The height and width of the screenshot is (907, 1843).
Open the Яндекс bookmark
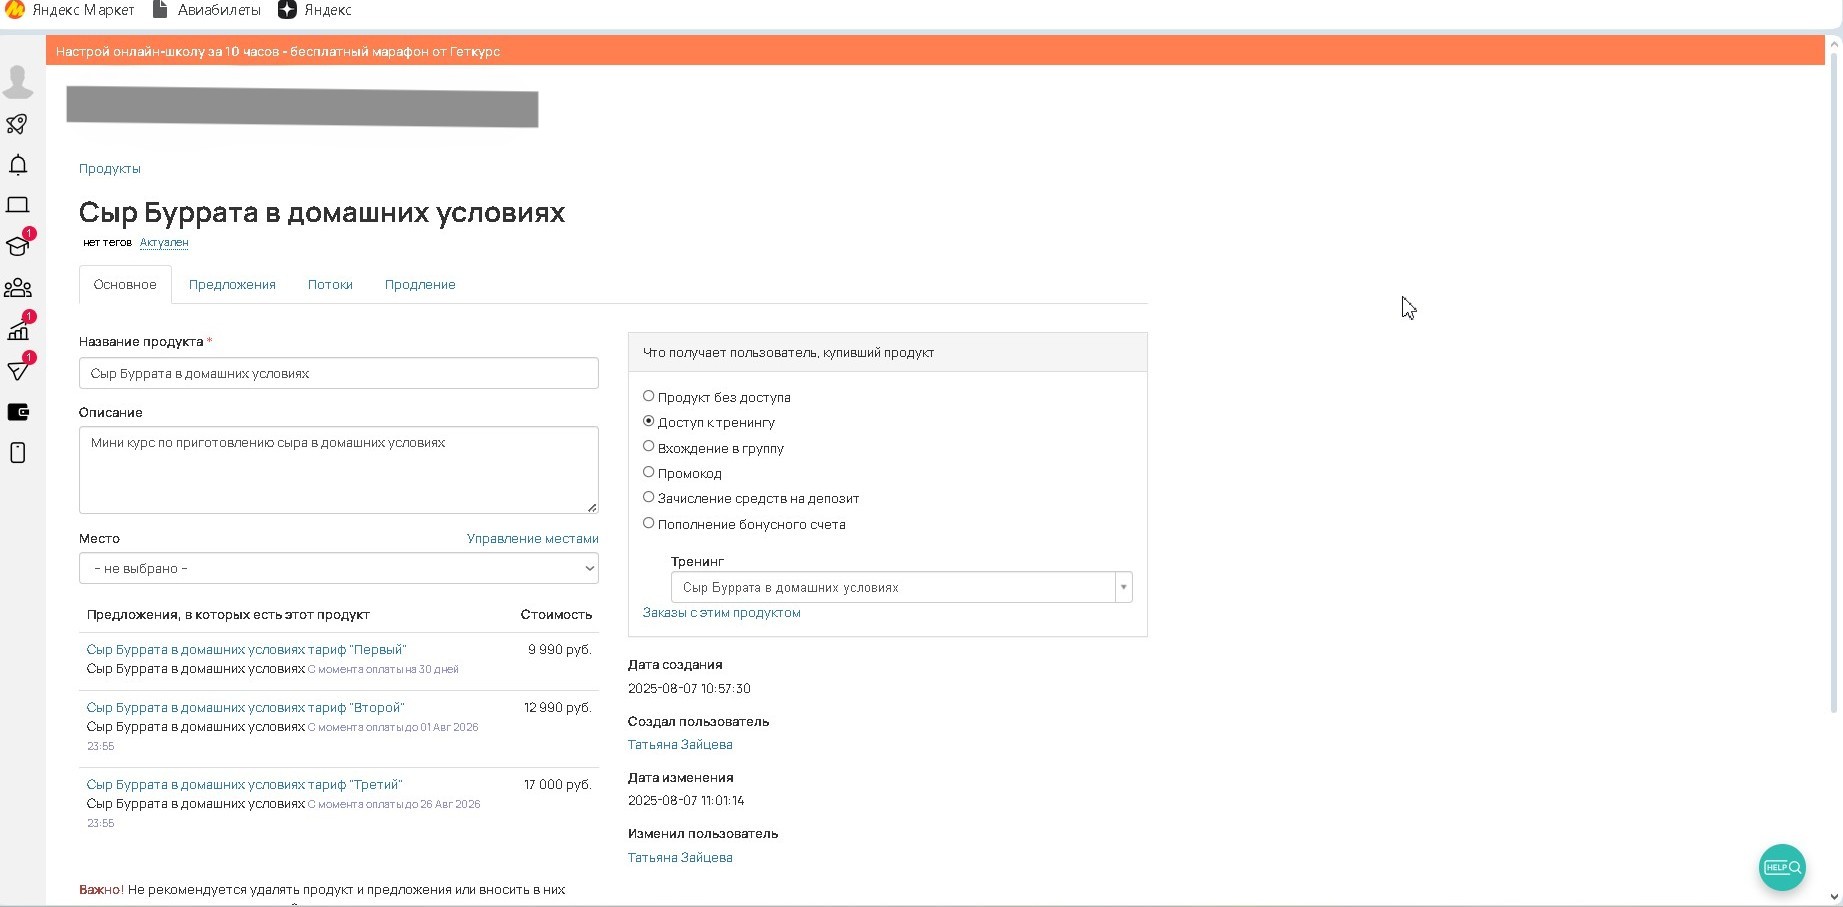coord(315,10)
